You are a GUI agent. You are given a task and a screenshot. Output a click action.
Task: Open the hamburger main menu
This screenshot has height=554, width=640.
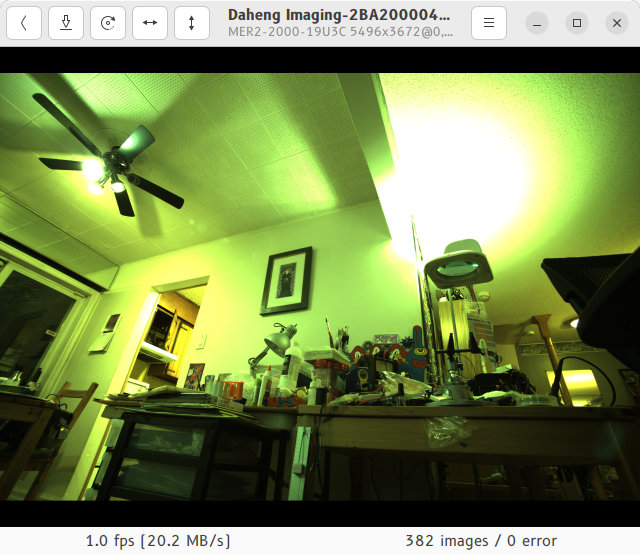tap(488, 23)
